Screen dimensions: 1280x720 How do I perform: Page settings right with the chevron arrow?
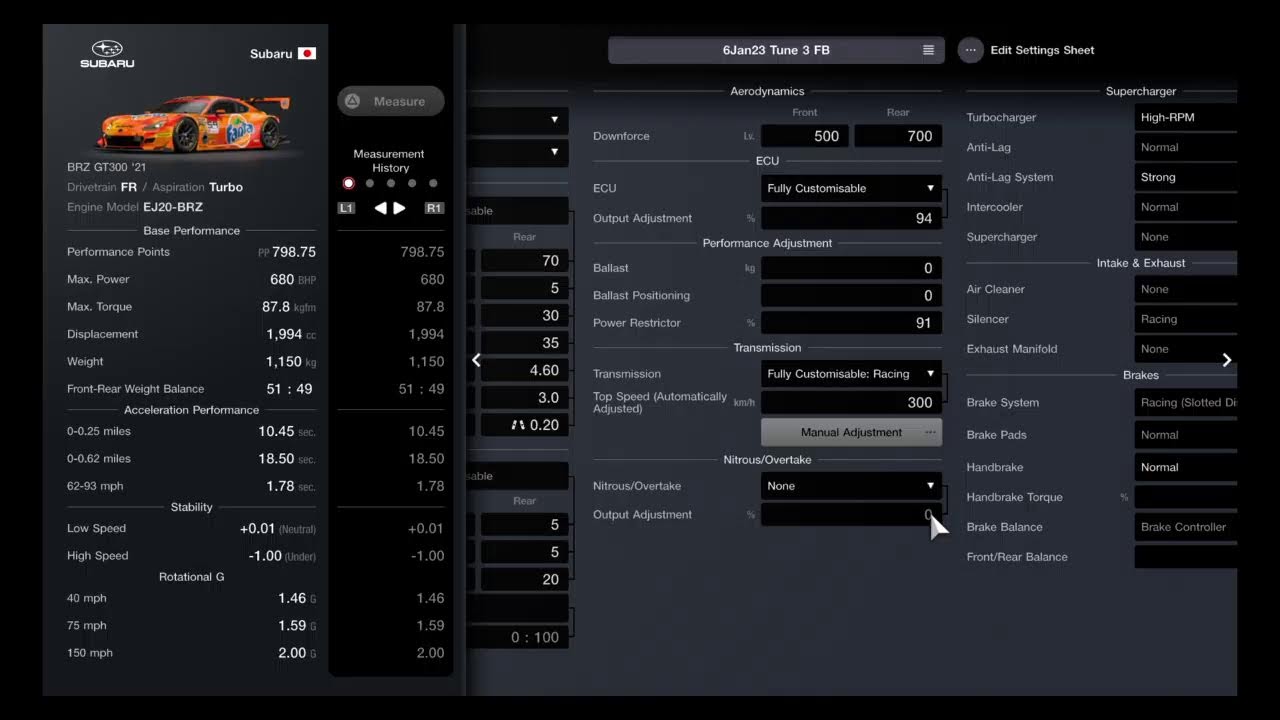[1227, 360]
